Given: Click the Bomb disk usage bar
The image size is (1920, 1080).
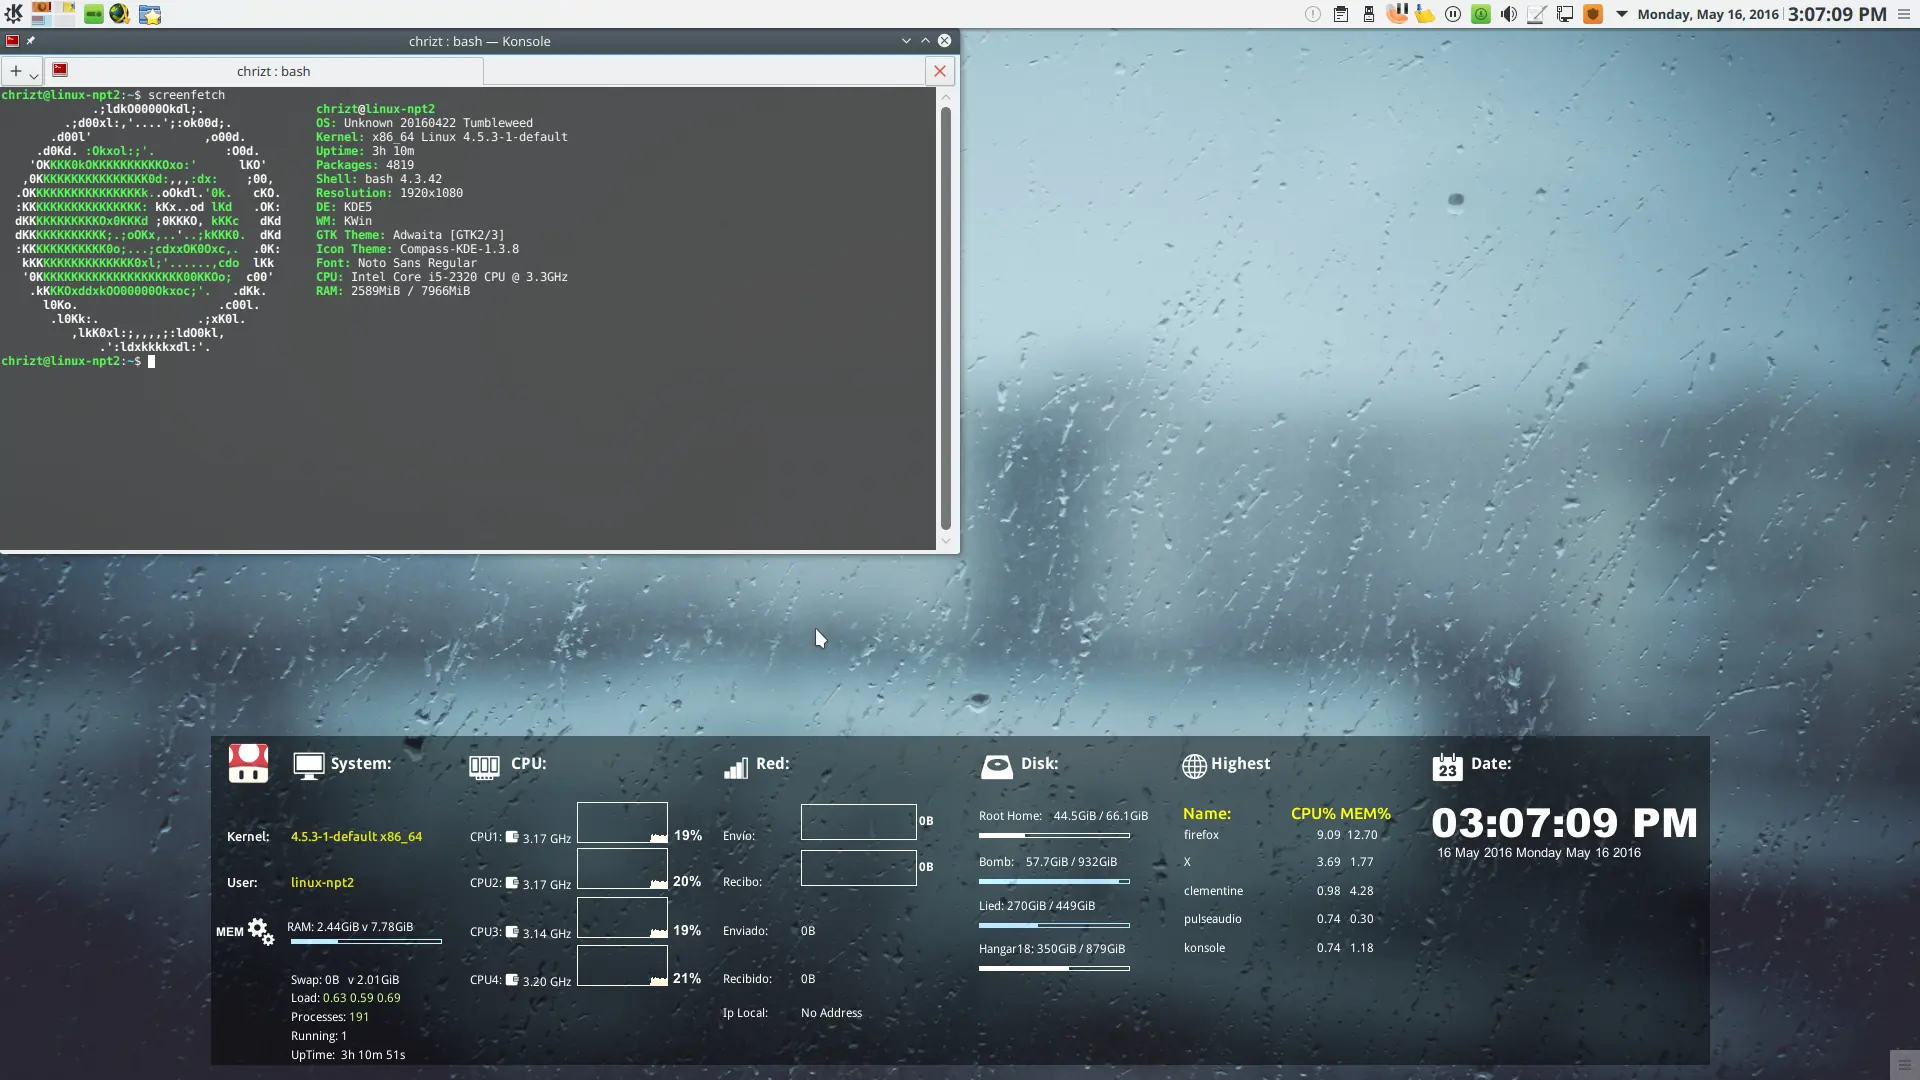Looking at the screenshot, I should pyautogui.click(x=1054, y=881).
